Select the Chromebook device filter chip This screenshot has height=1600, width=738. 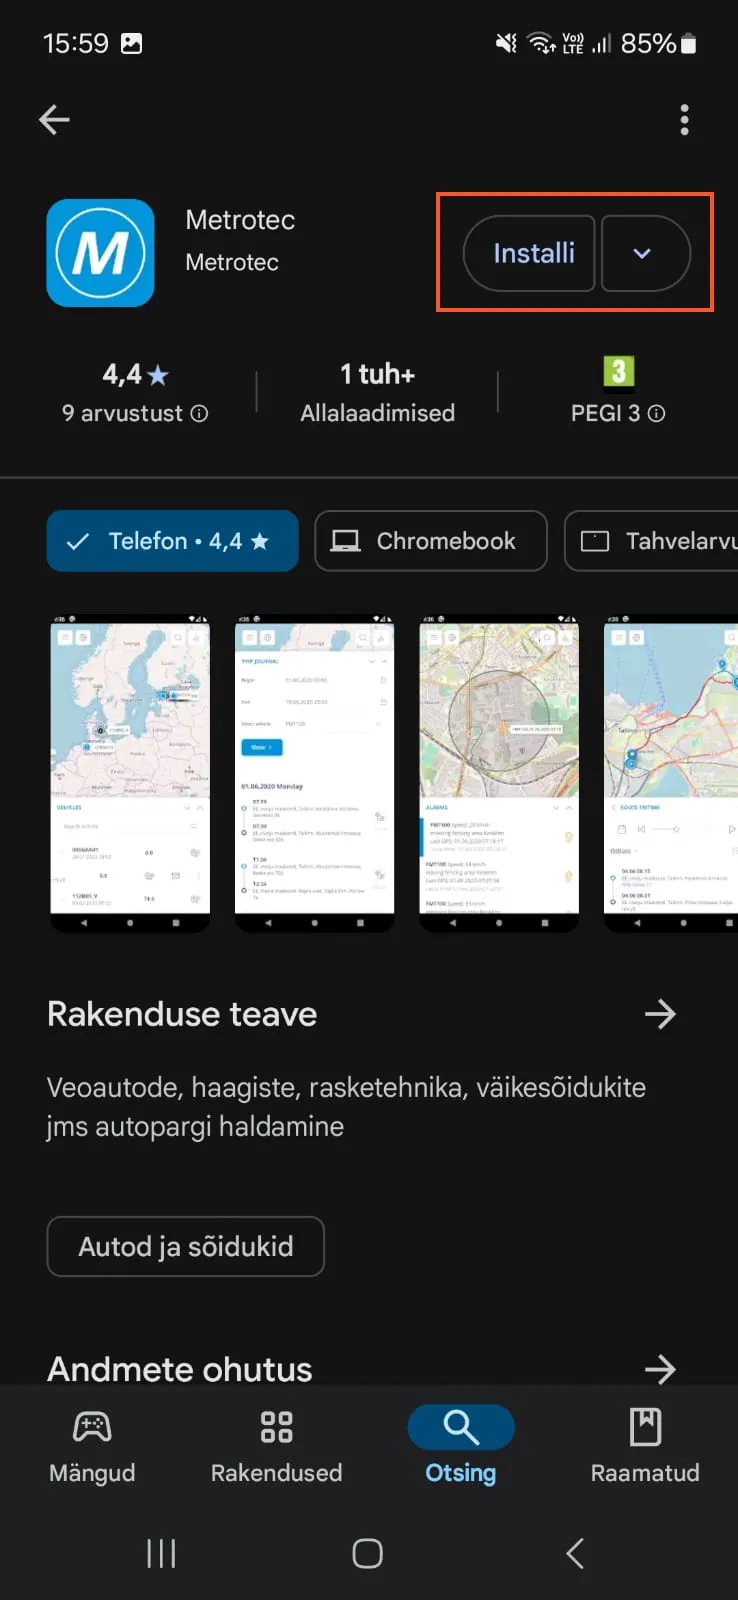coord(430,541)
